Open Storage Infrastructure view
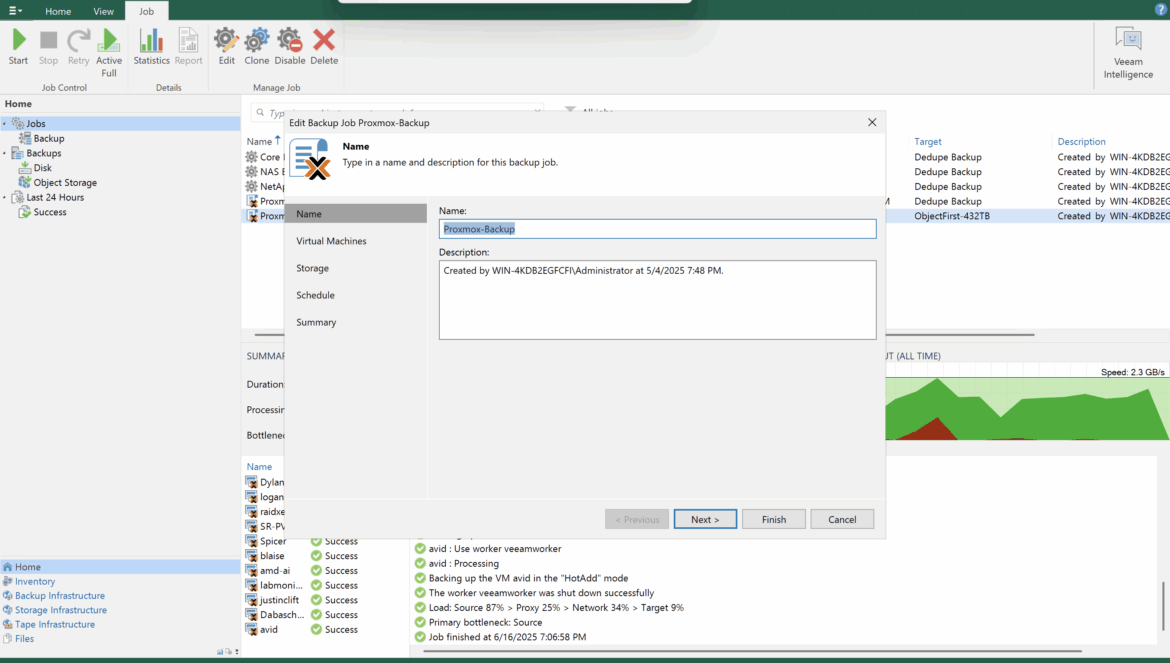Screen dimensions: 1170x663 tap(60, 610)
